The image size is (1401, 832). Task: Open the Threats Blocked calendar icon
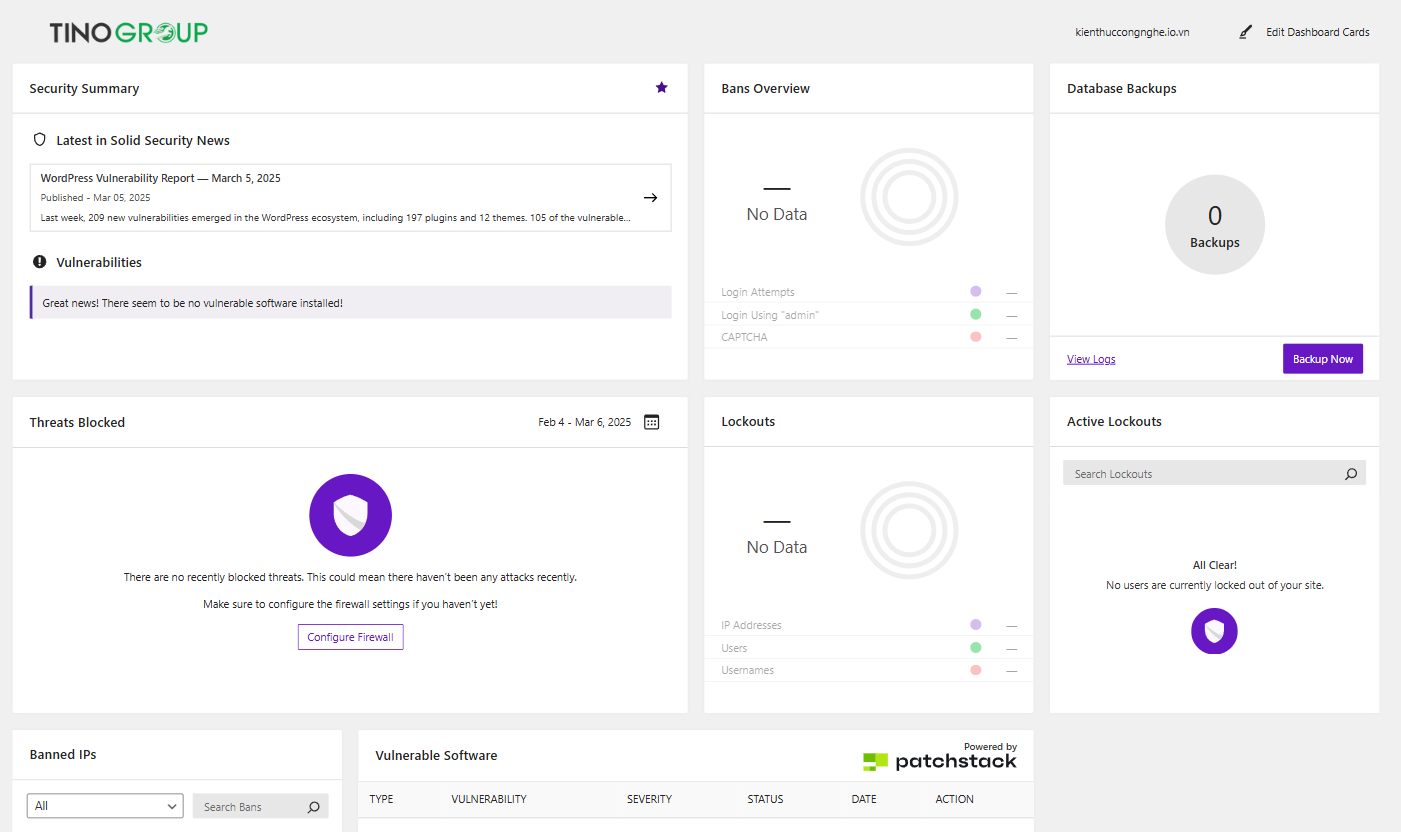(x=652, y=422)
